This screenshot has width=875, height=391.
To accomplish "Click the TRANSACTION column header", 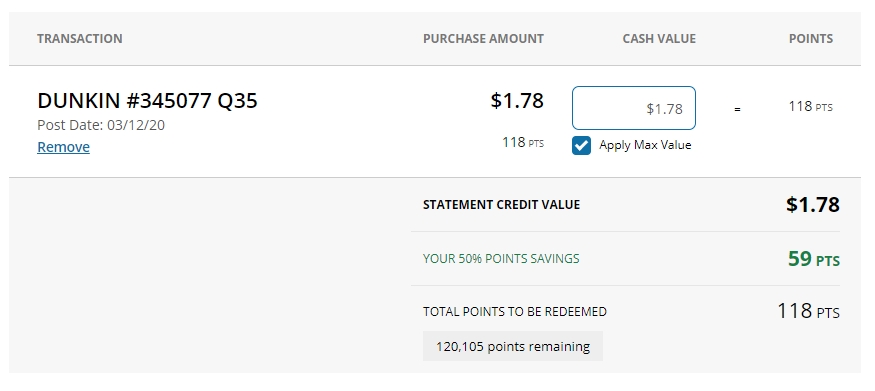I will pos(80,38).
